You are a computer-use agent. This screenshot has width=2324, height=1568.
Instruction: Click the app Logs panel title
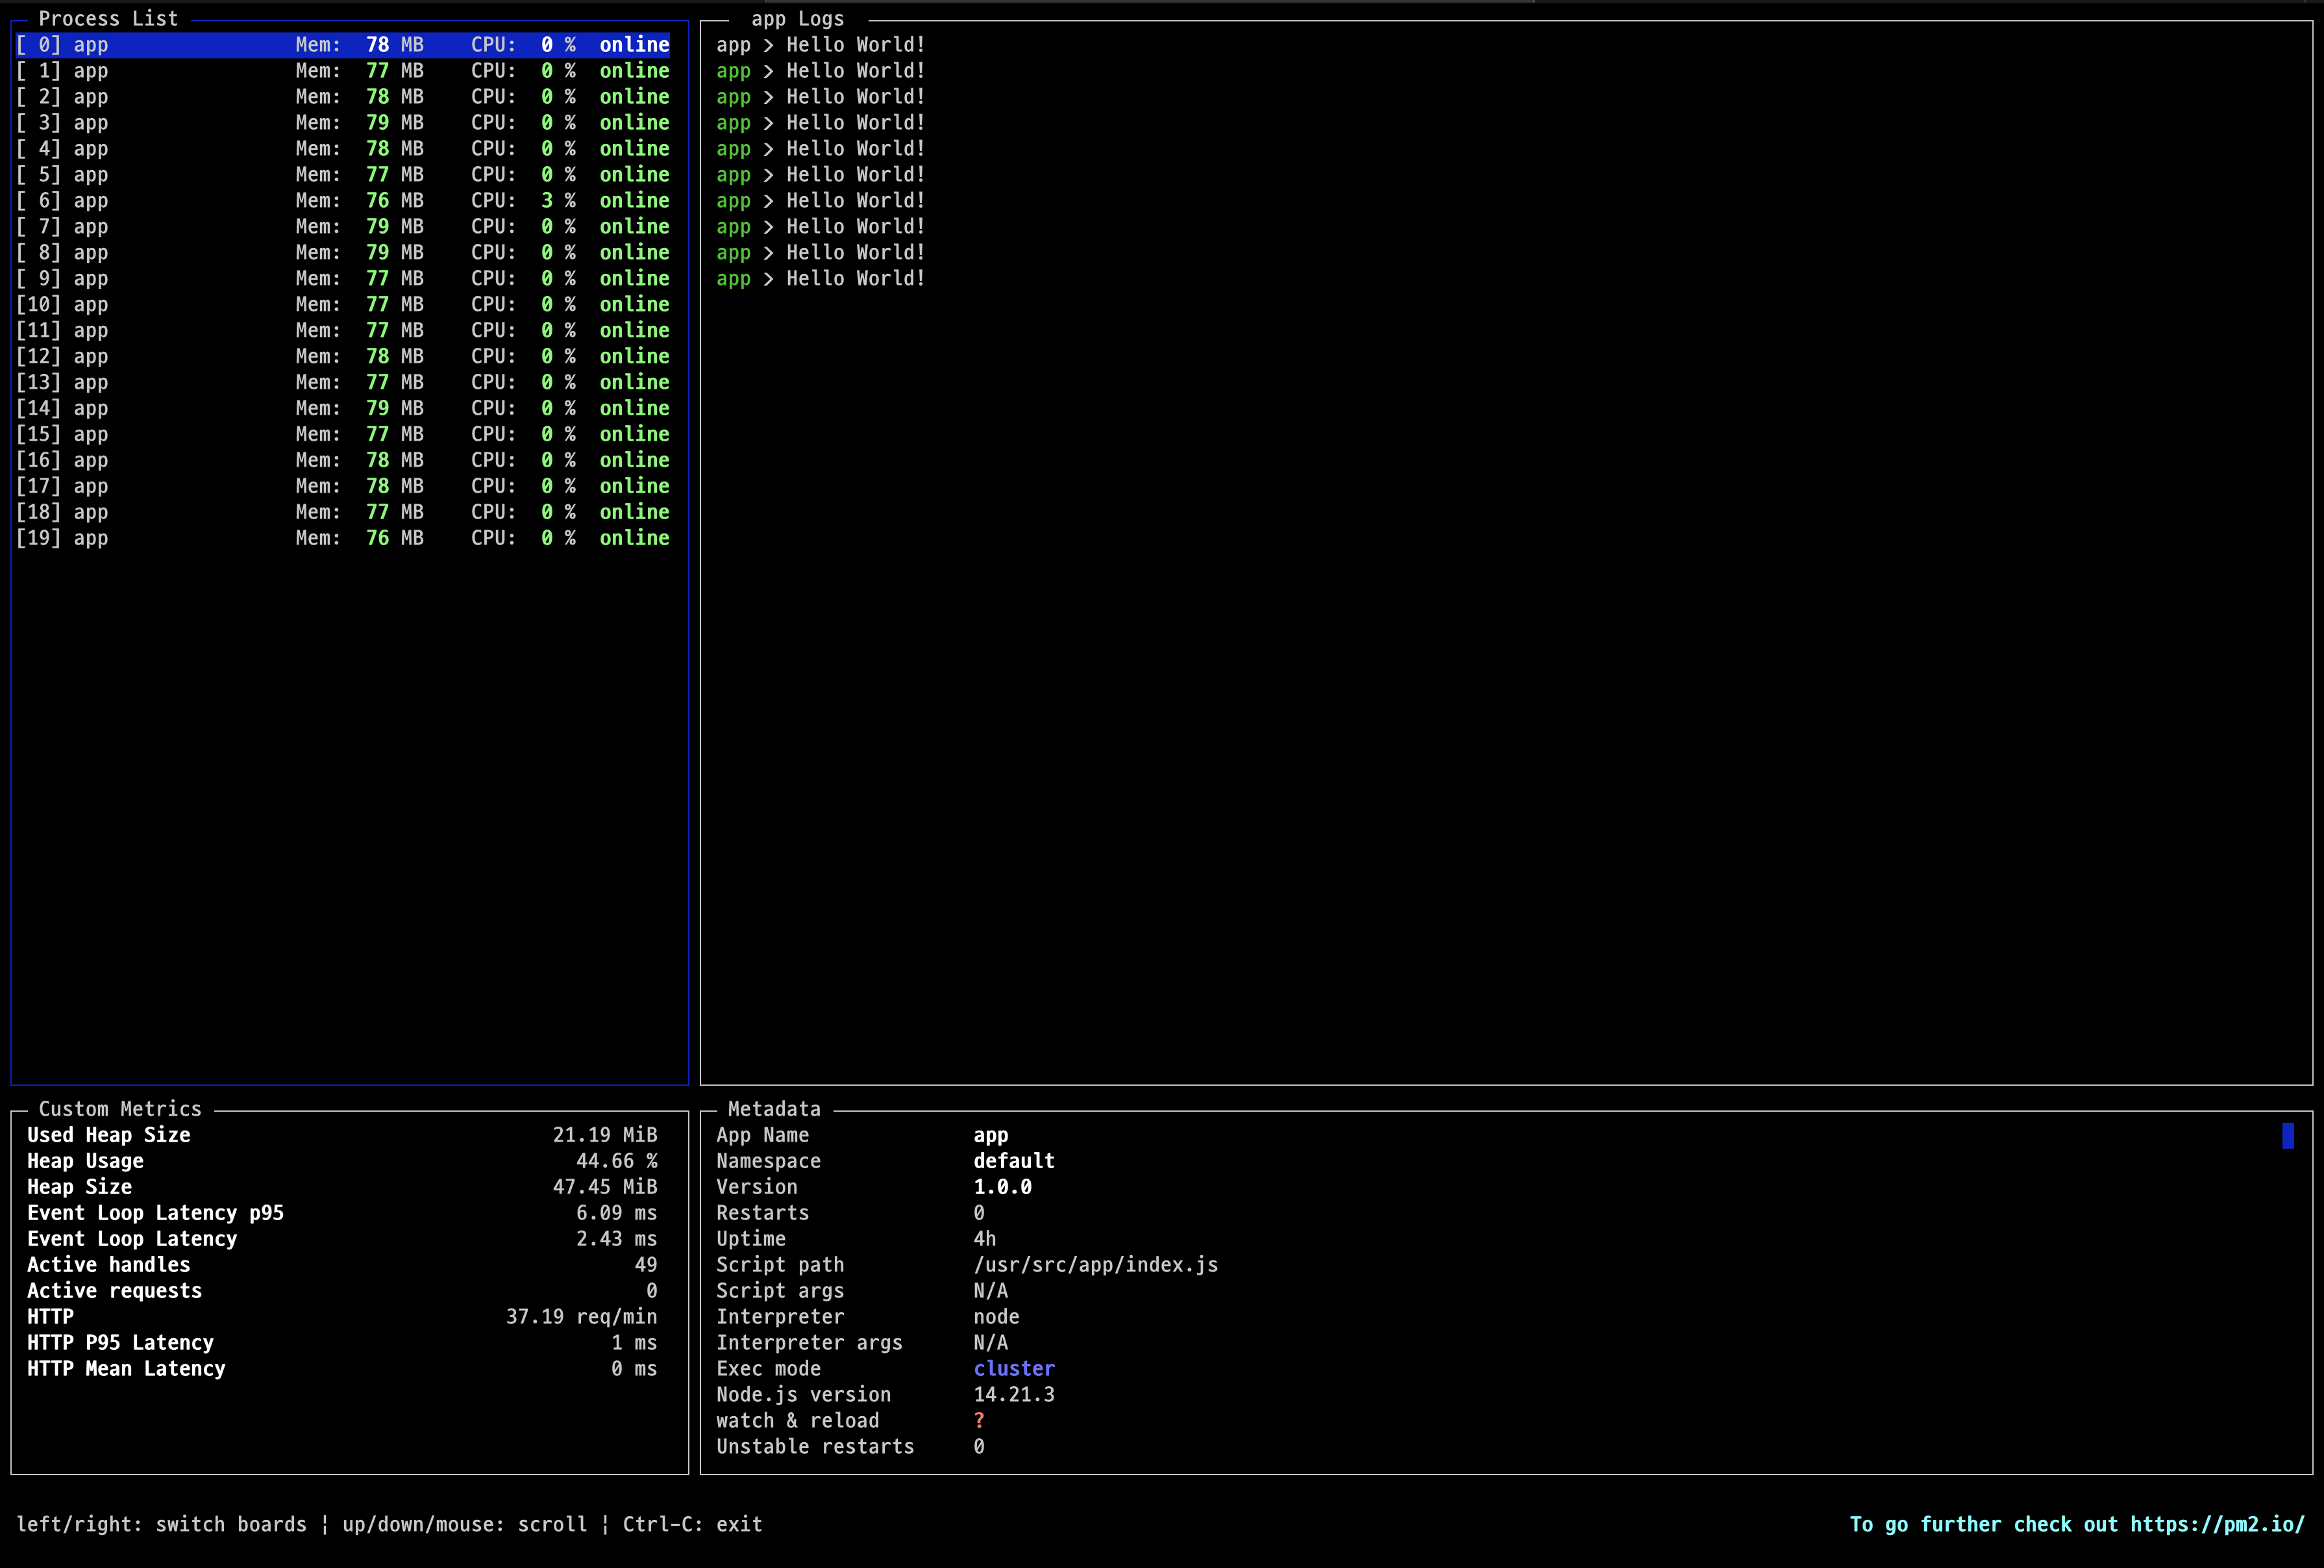click(x=797, y=19)
